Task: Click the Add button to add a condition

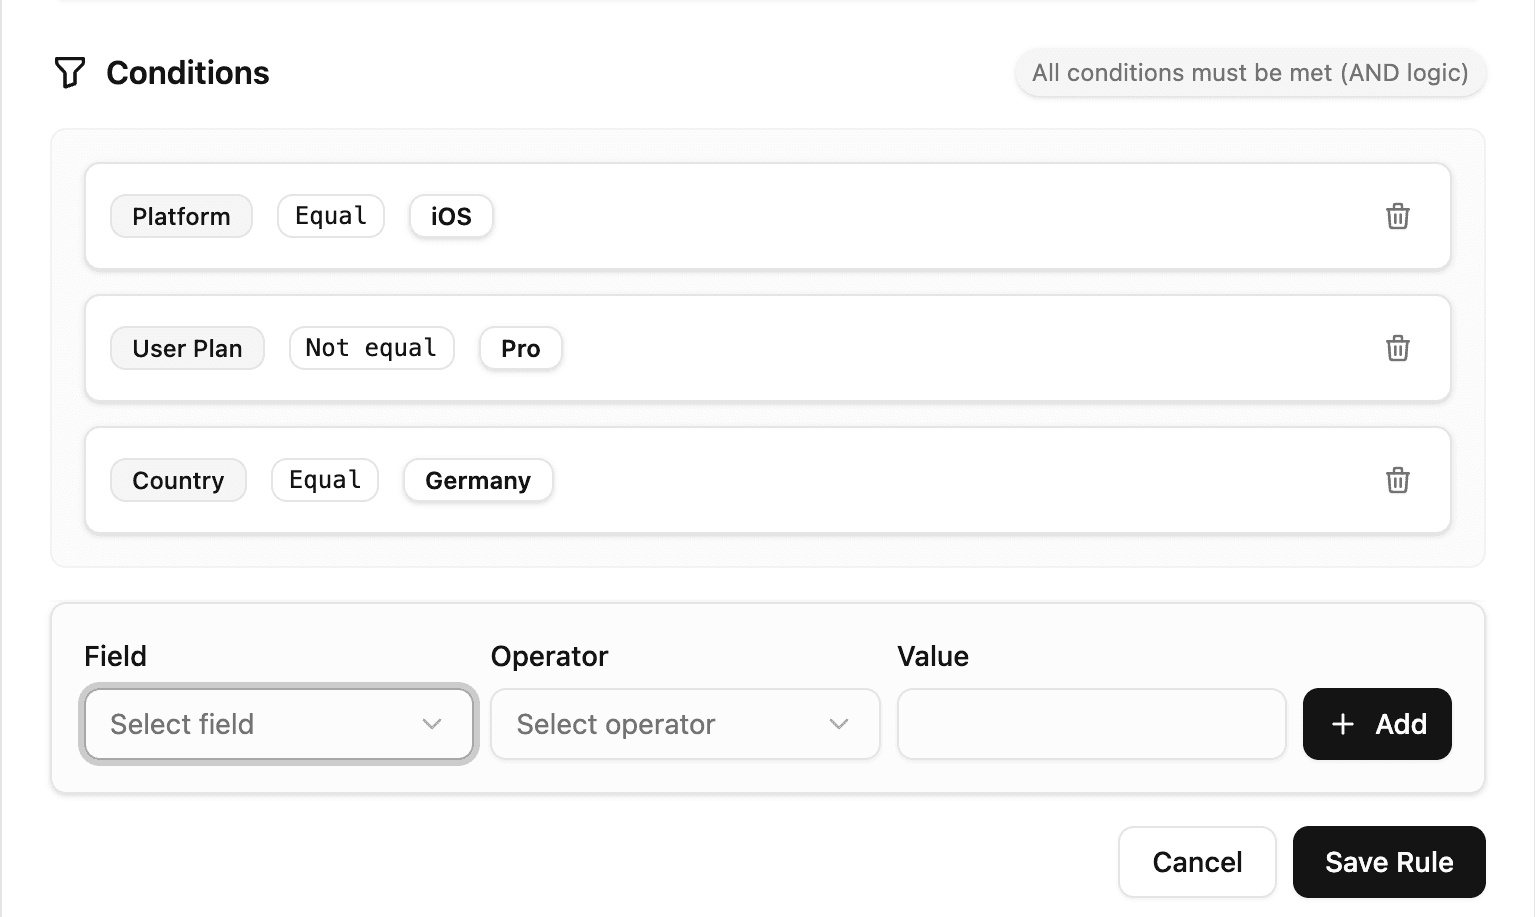Action: tap(1377, 724)
